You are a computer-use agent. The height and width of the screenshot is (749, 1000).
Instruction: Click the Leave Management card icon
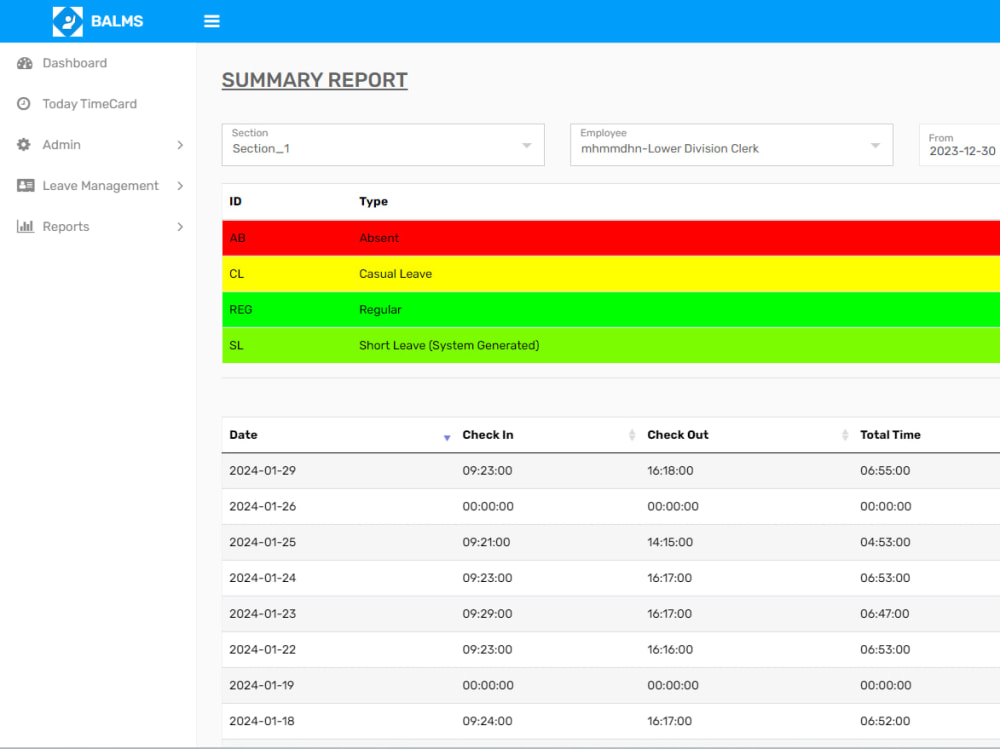click(26, 185)
